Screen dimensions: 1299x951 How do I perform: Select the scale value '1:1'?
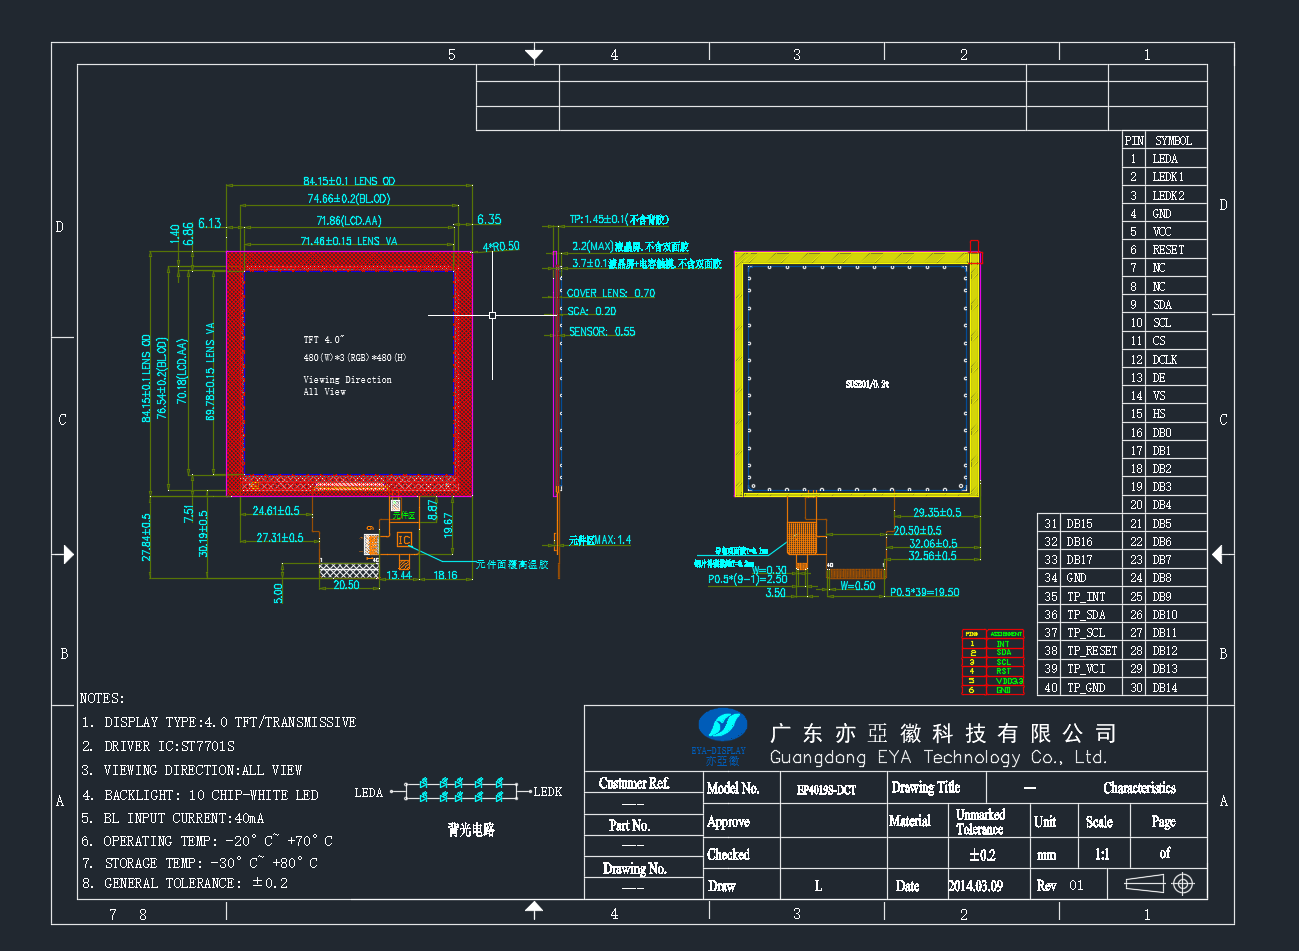click(x=1102, y=855)
